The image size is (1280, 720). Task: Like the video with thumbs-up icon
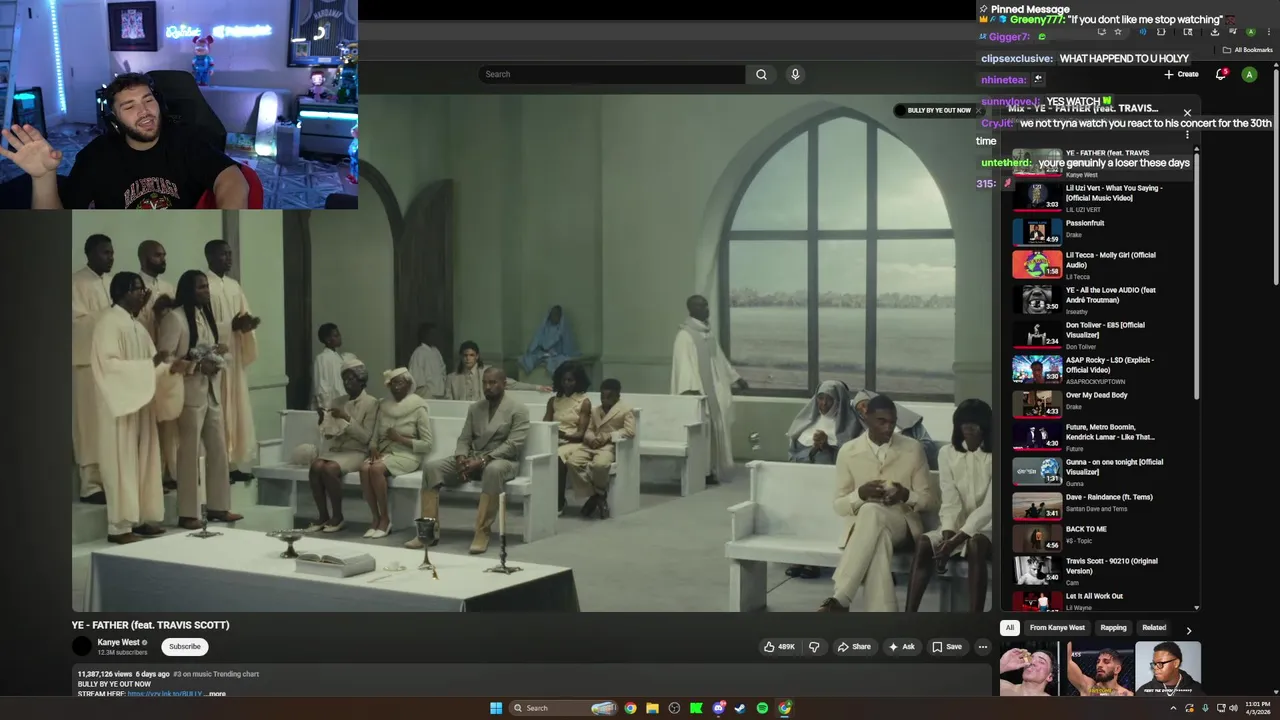(x=780, y=647)
